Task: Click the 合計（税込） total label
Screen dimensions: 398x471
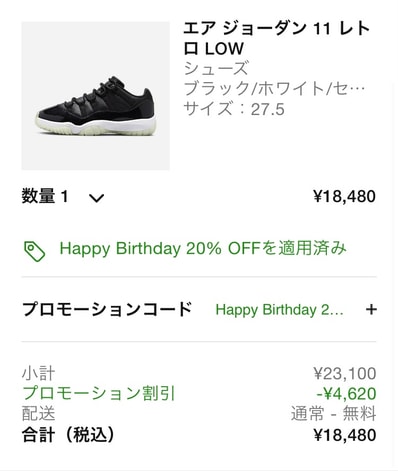Action: pyautogui.click(x=68, y=435)
